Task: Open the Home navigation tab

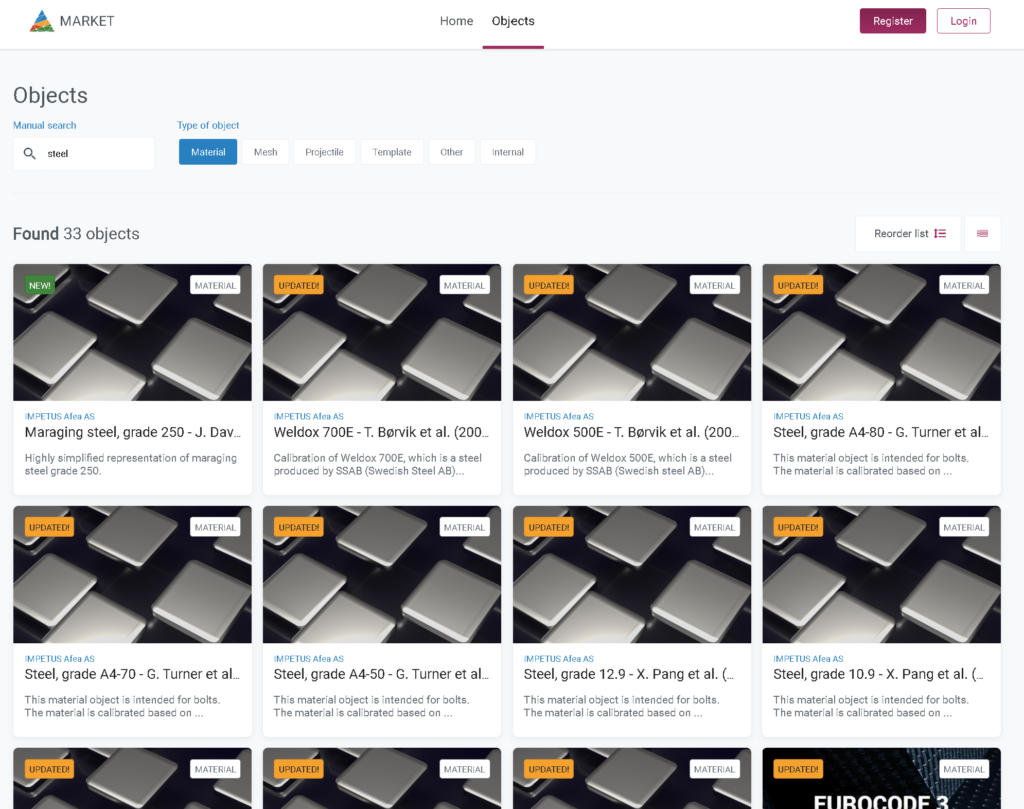Action: (456, 21)
